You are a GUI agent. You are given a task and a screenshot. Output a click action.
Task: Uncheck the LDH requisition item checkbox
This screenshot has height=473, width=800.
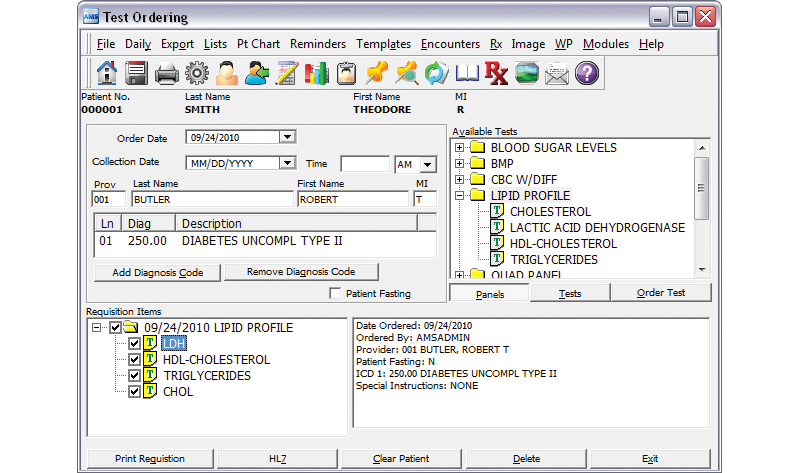click(x=134, y=344)
